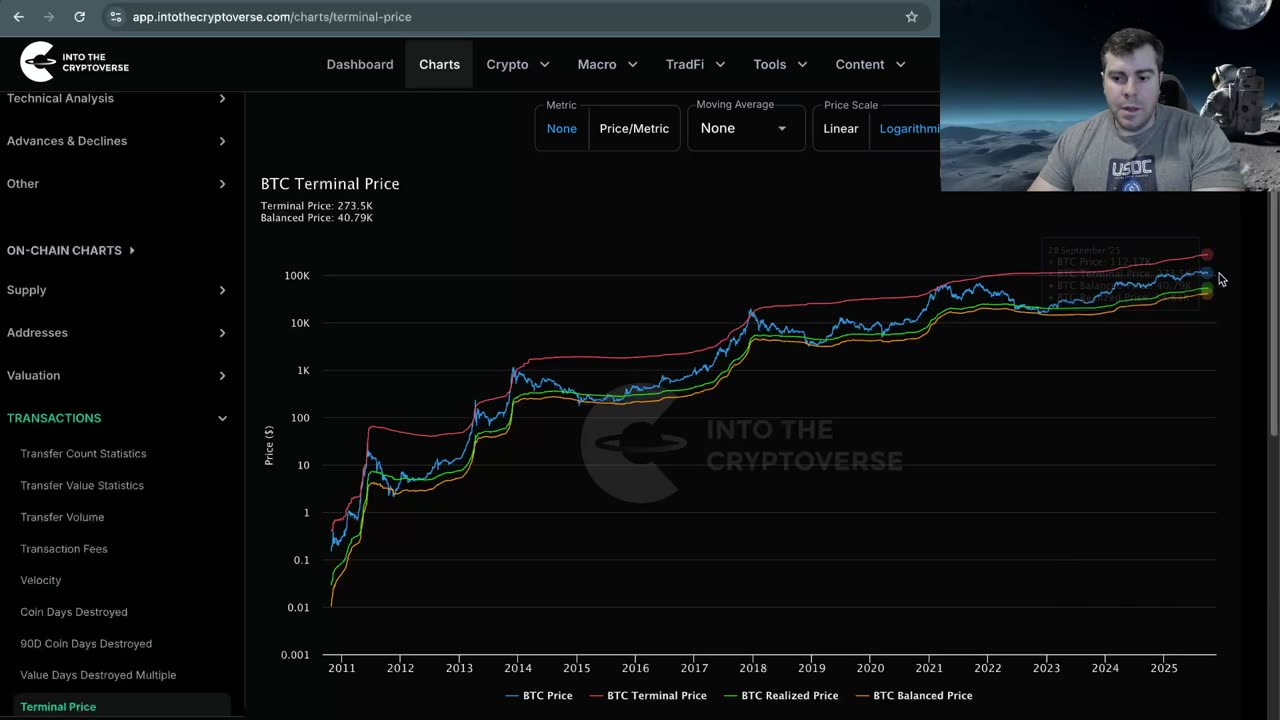This screenshot has width=1280, height=720.
Task: Toggle the ON-CHAIN CHARTS heading
Action: pyautogui.click(x=71, y=250)
